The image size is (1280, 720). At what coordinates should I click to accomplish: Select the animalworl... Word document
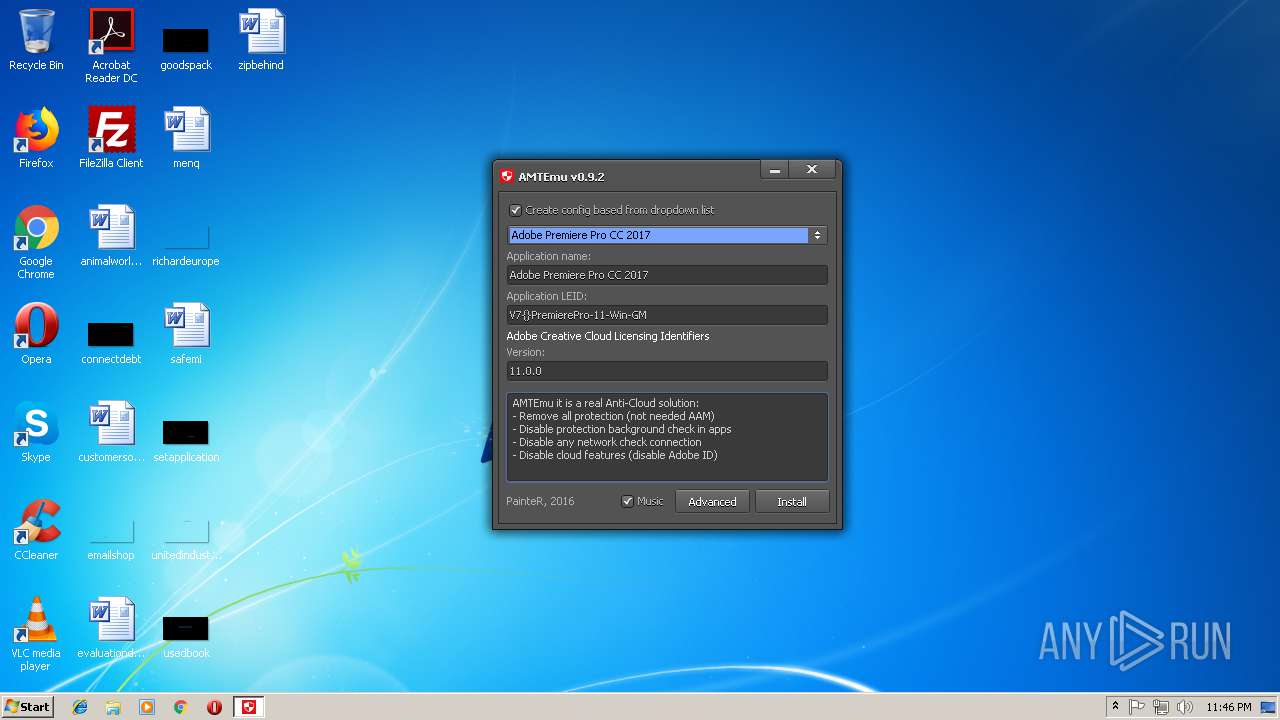[111, 236]
